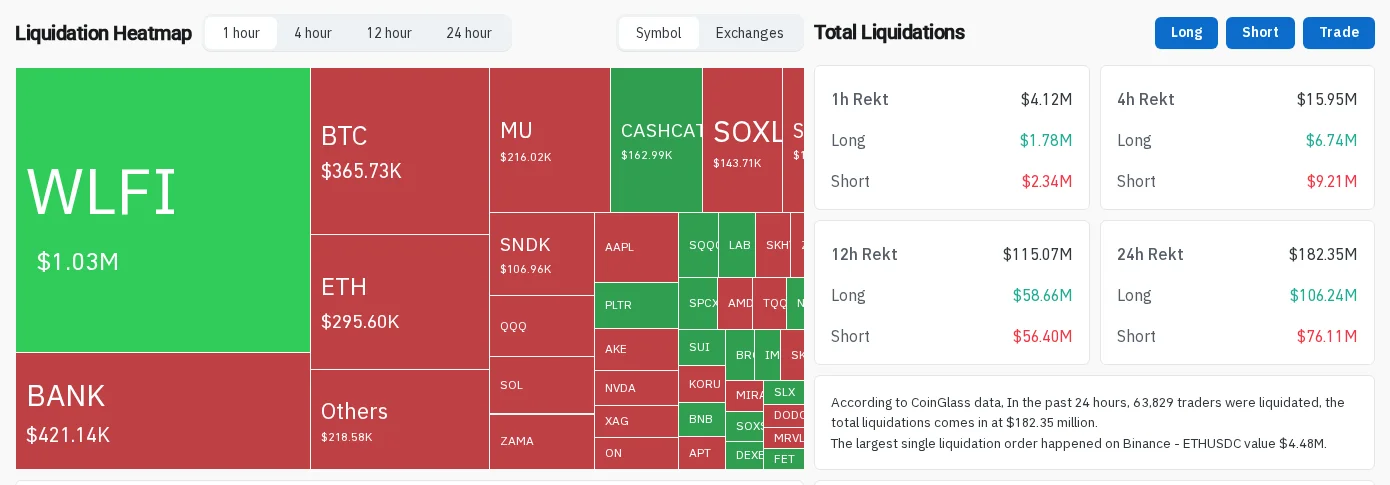
Task: Click the green CASHCAT tile
Action: (x=656, y=140)
